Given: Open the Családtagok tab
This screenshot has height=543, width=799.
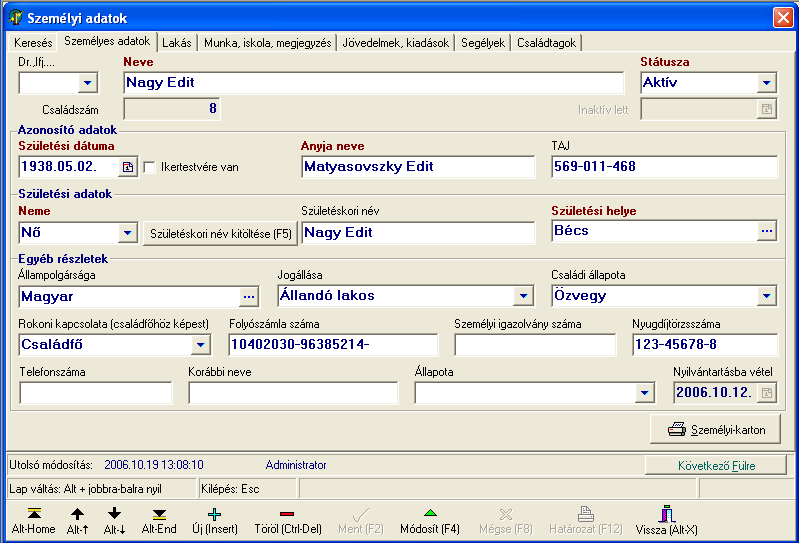Looking at the screenshot, I should pos(546,43).
